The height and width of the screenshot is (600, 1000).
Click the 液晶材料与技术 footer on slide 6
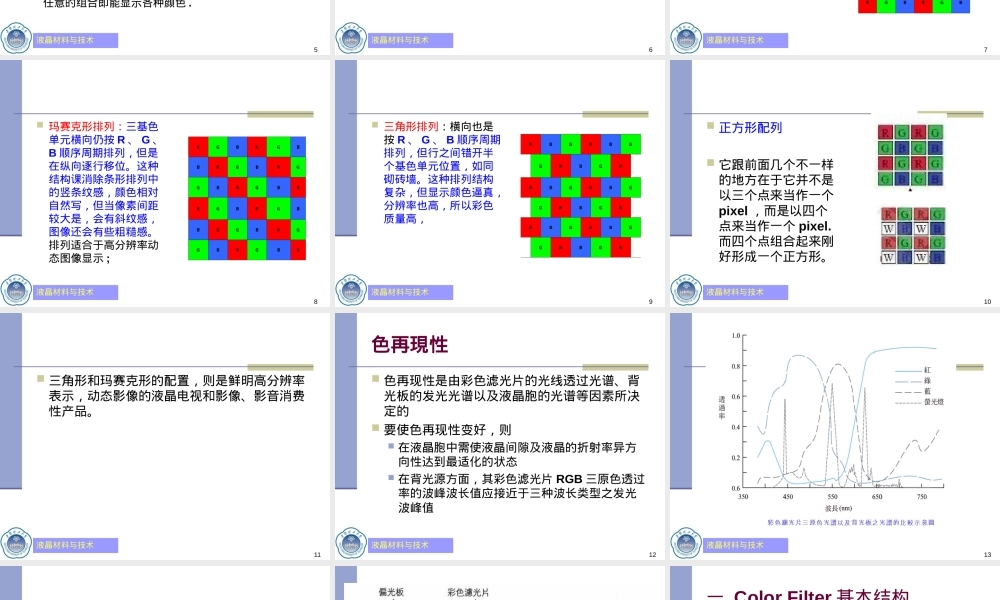click(x=410, y=40)
